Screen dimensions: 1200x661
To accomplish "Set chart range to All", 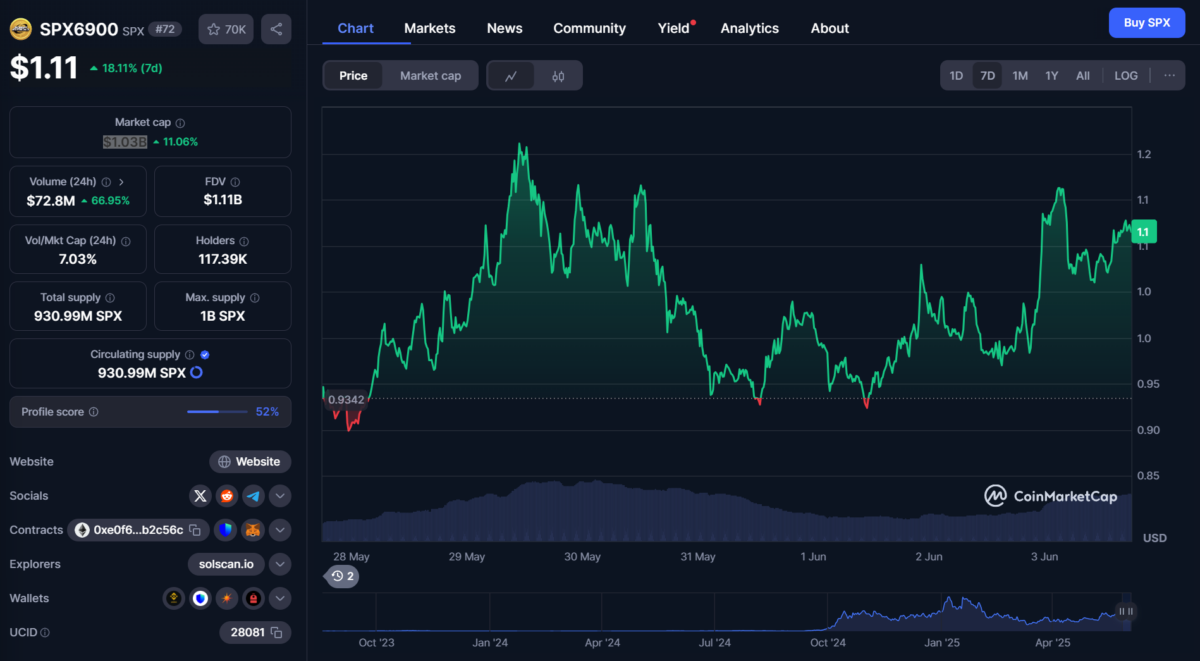I will point(1083,76).
